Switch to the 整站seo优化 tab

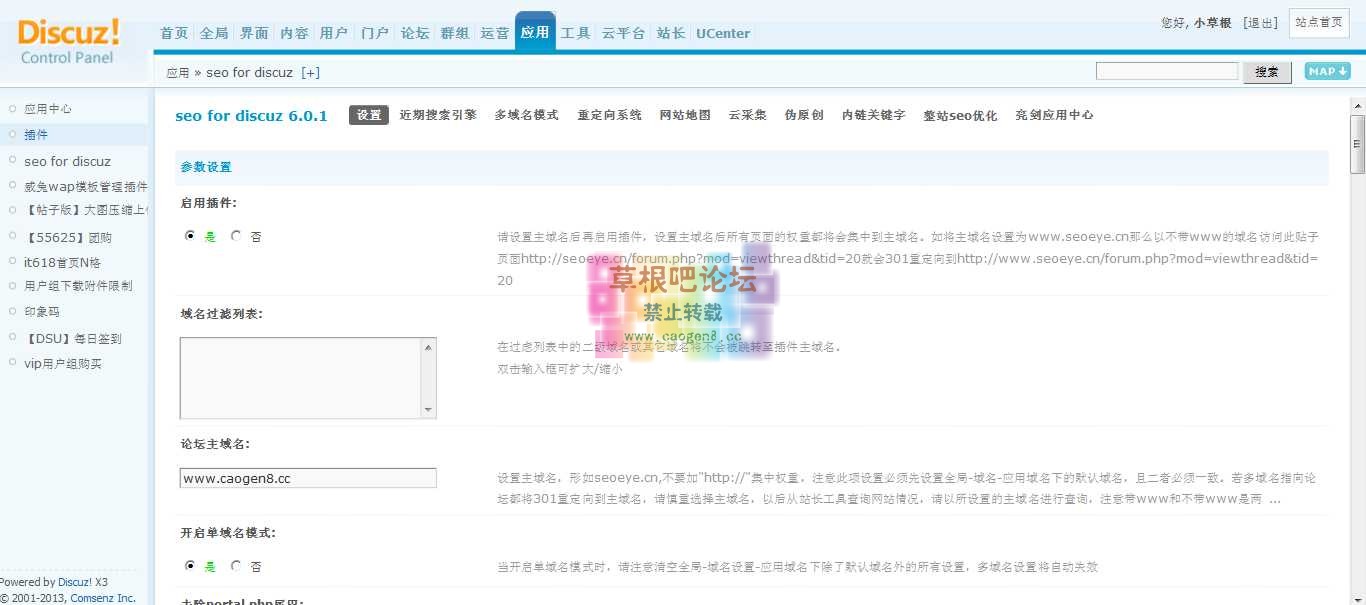960,115
